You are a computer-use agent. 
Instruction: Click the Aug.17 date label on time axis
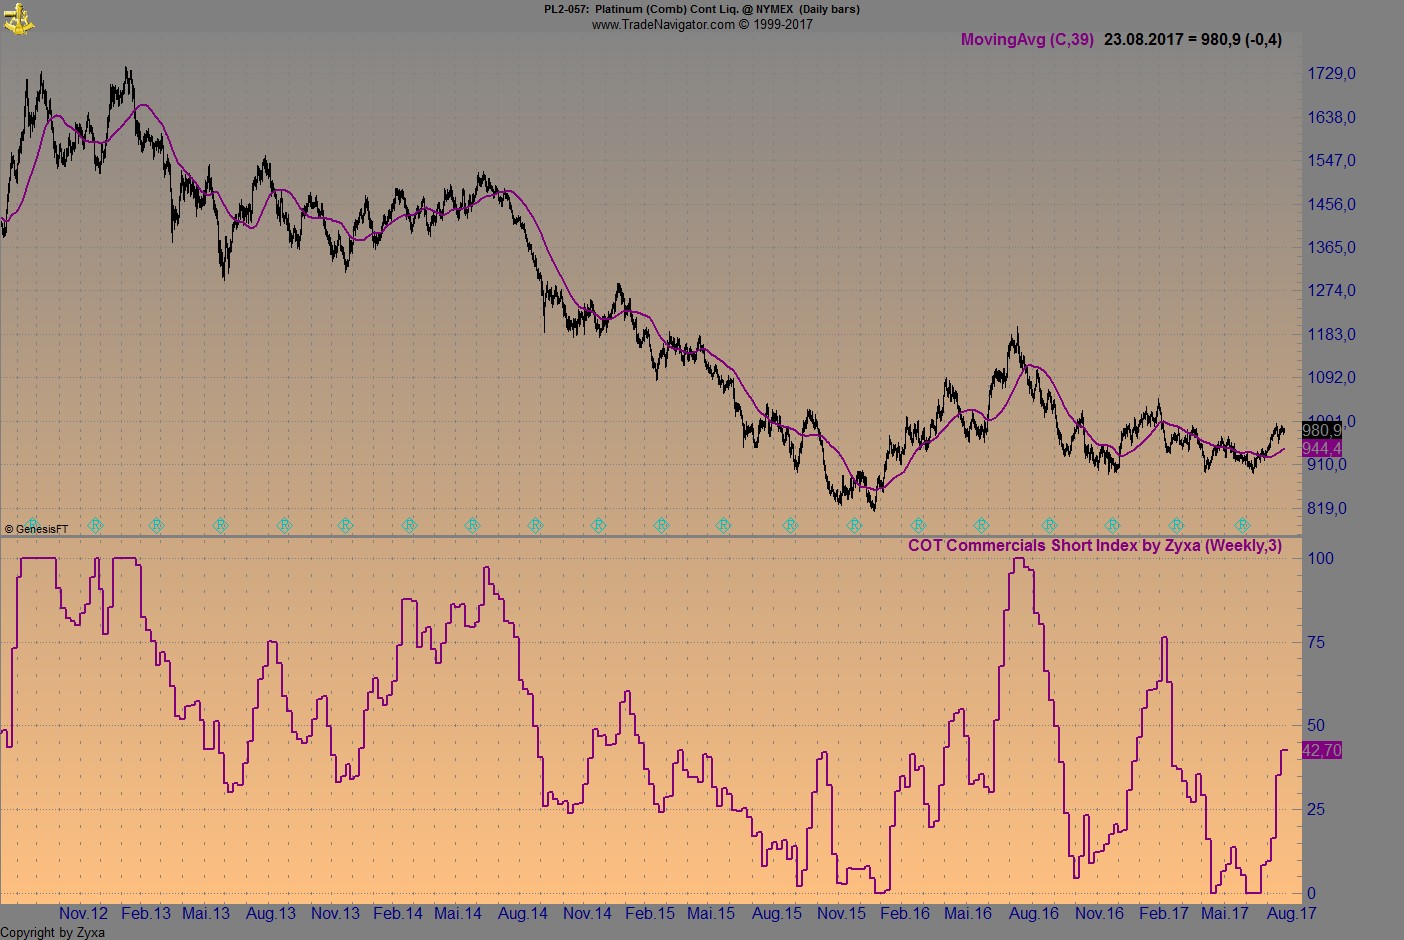[x=1291, y=913]
